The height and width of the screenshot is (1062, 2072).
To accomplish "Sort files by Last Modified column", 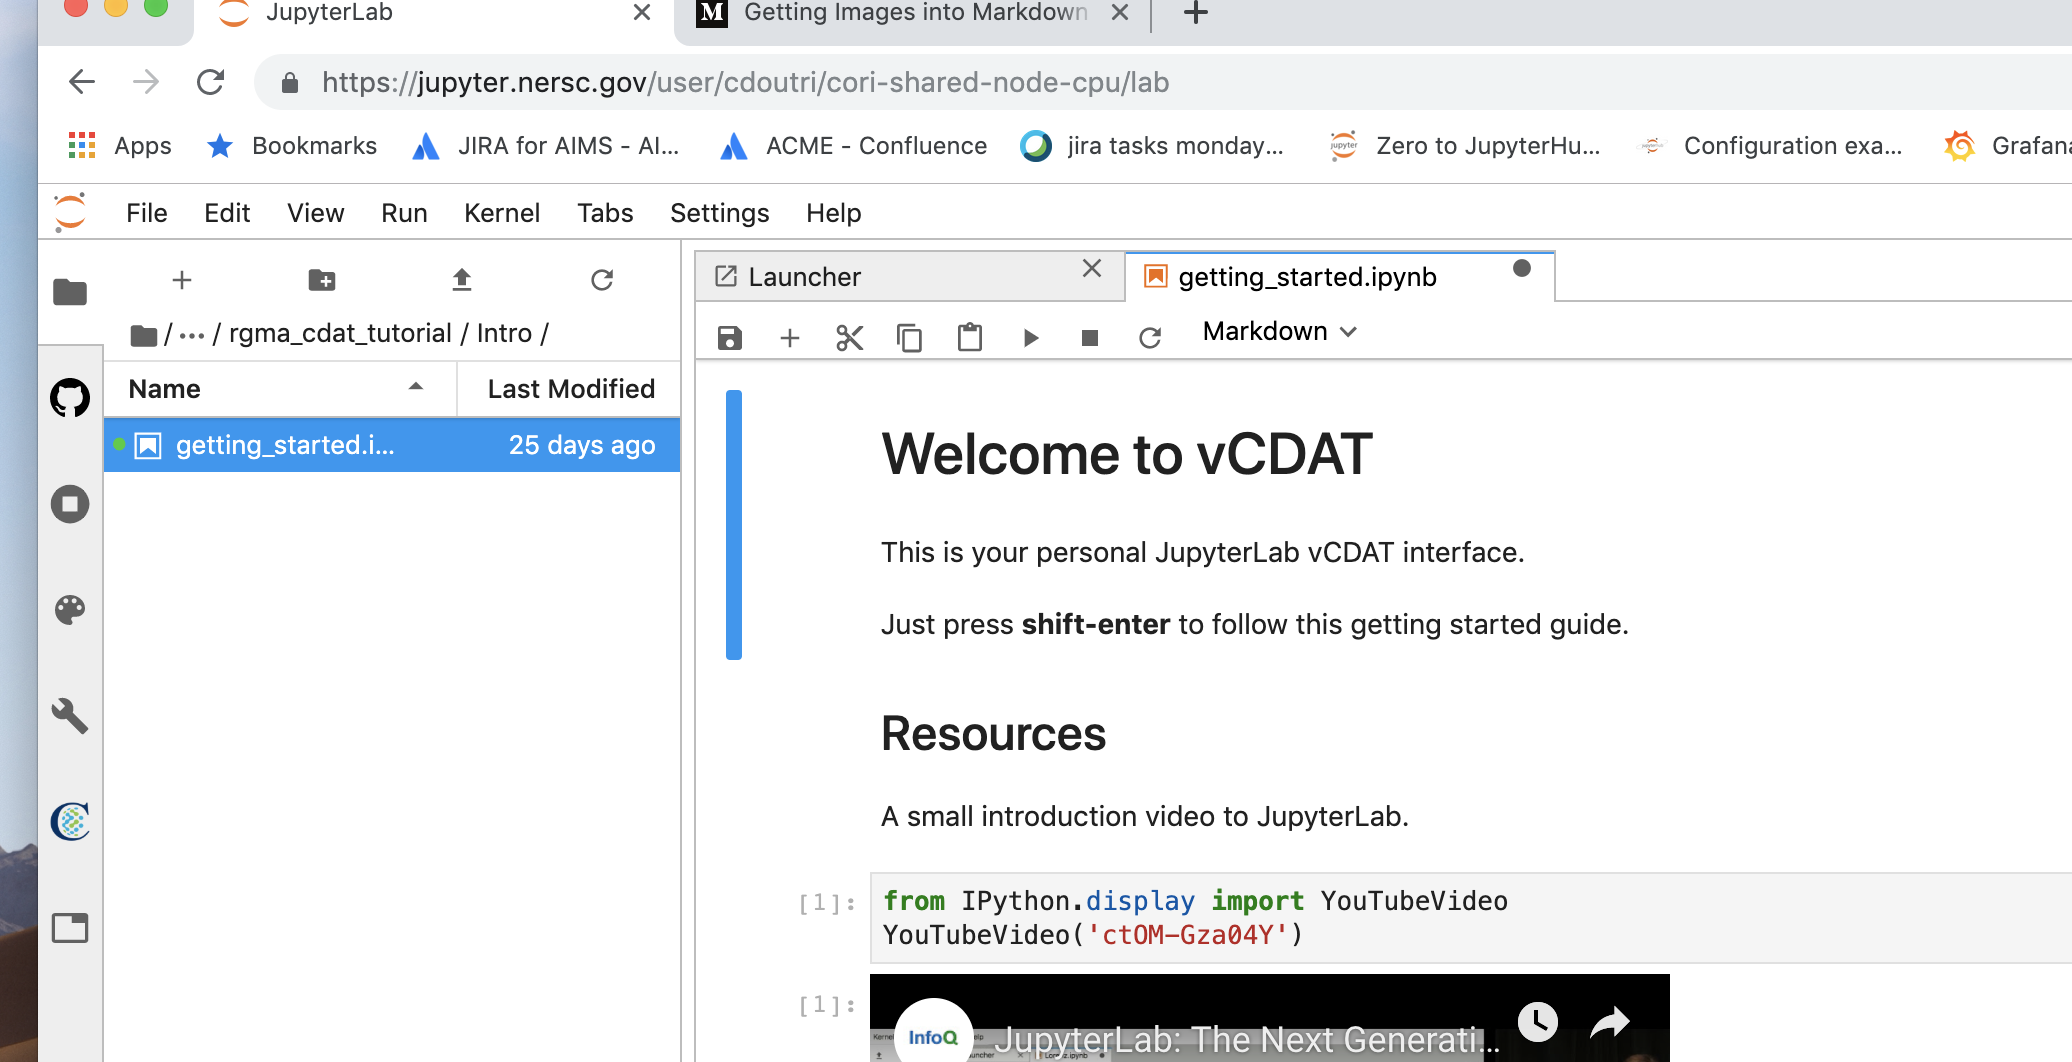I will click(x=570, y=389).
